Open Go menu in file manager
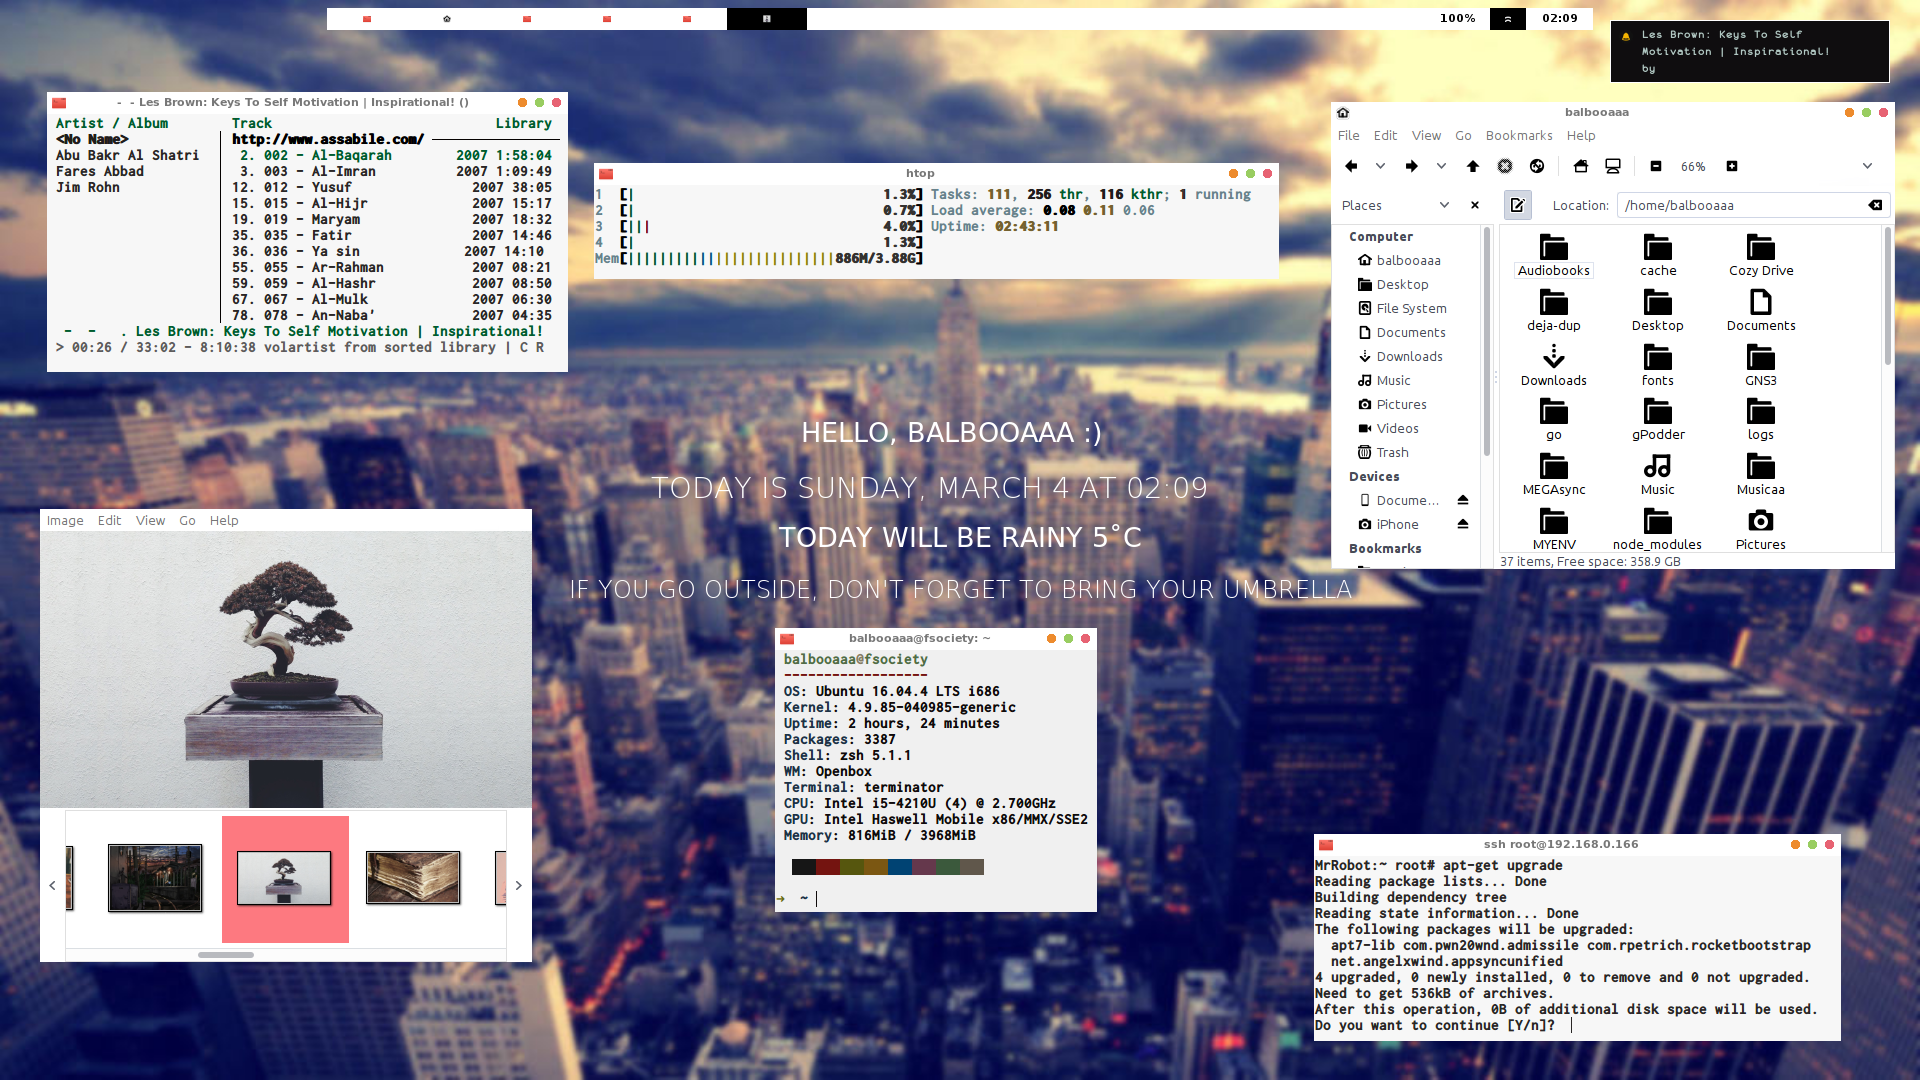Screen dimensions: 1920x1080 click(1463, 135)
